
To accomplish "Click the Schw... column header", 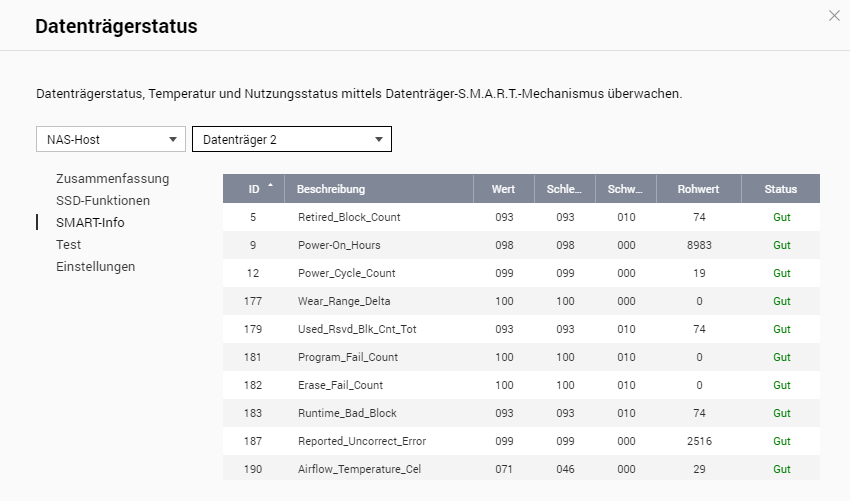I will [626, 189].
